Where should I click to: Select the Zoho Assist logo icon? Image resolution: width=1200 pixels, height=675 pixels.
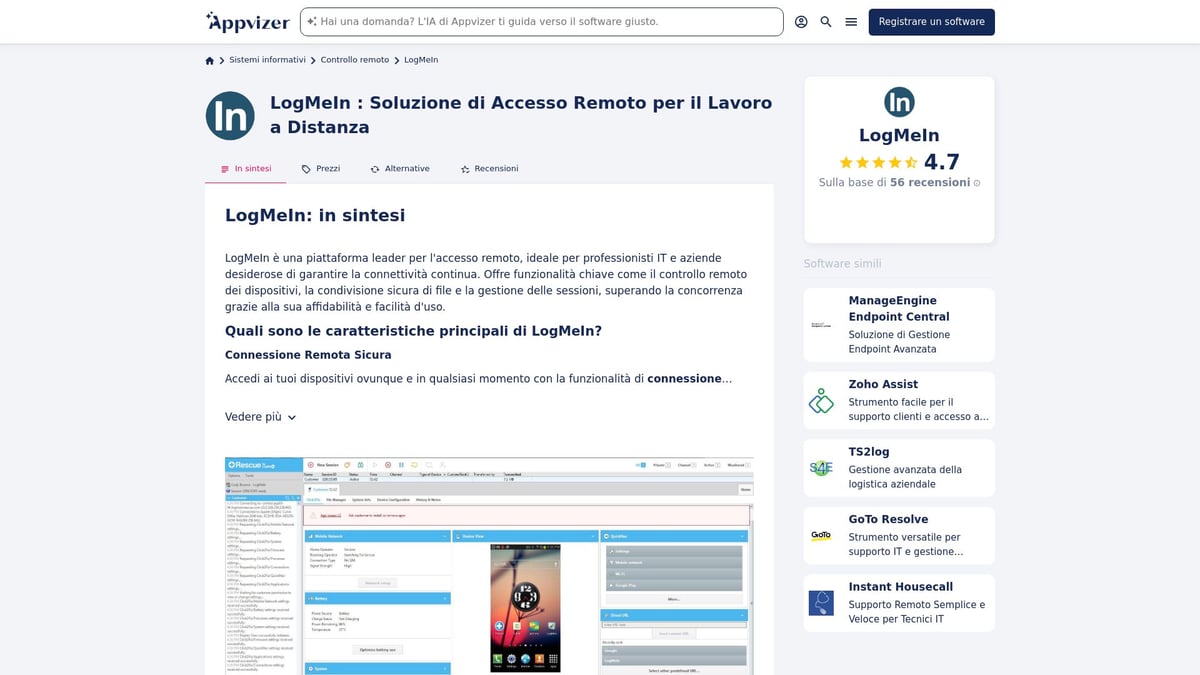pos(820,400)
